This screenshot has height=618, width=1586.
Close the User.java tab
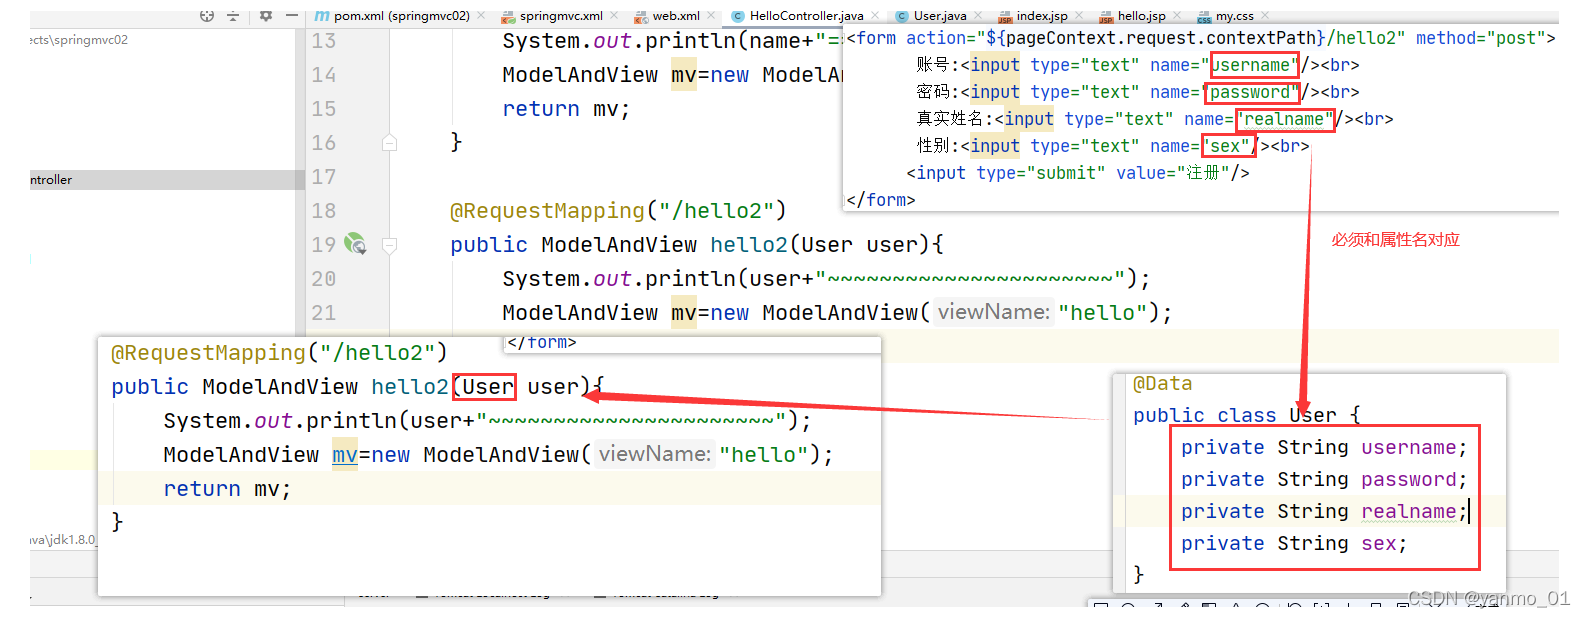pos(978,16)
